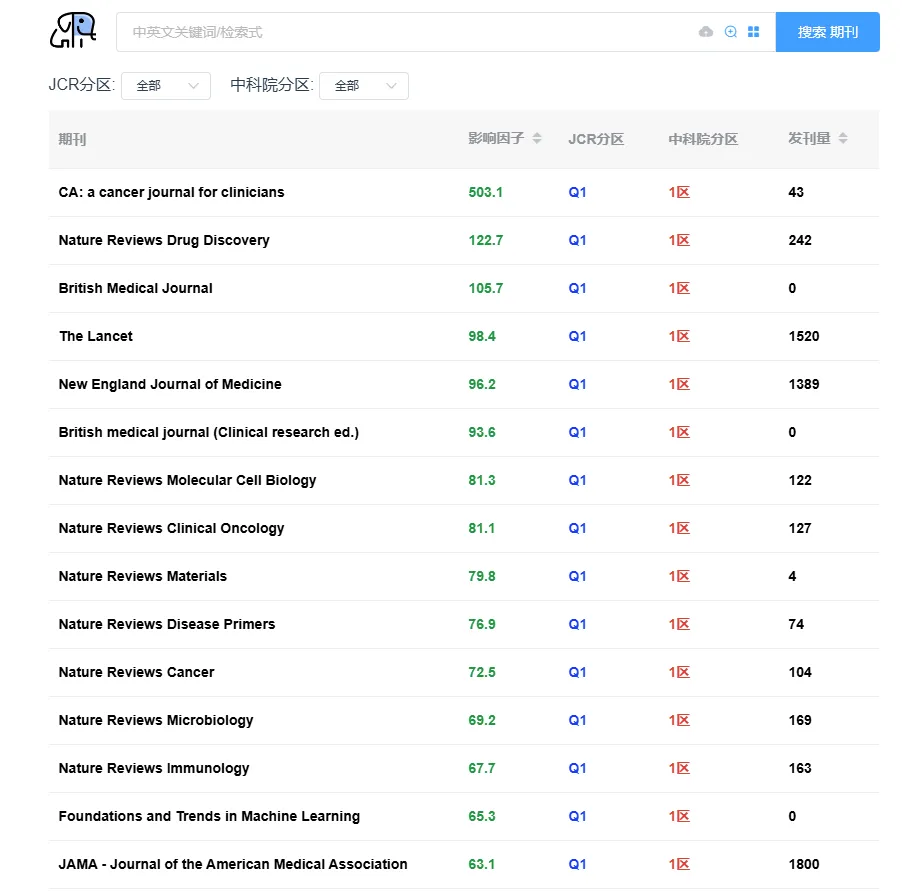The width and height of the screenshot is (902, 891).
Task: Focus the keyword search input field
Action: (408, 32)
